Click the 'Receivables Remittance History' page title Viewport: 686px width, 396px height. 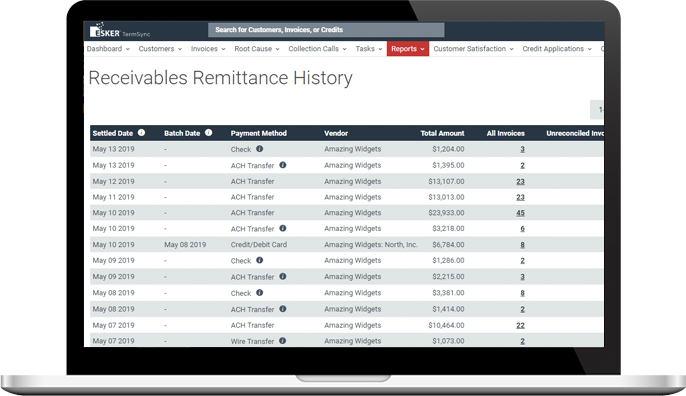point(220,78)
